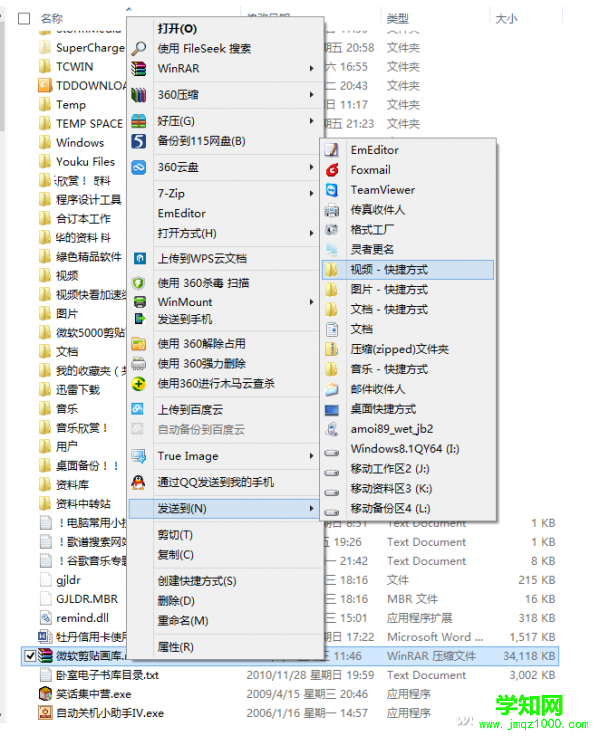Sort by the 名称 column header
The width and height of the screenshot is (600, 736).
coord(52,18)
